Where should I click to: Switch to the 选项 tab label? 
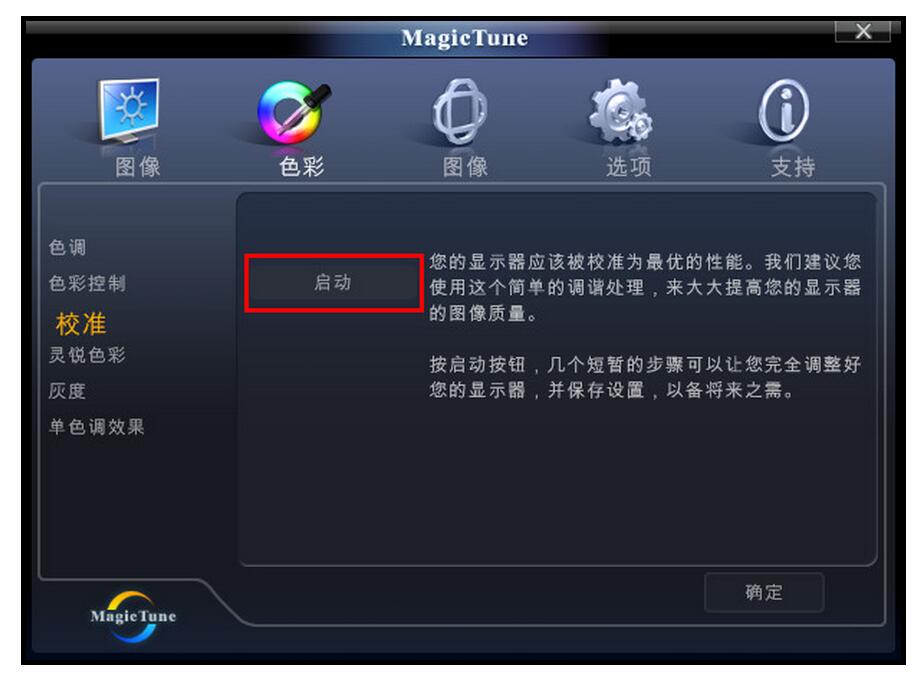click(x=629, y=167)
